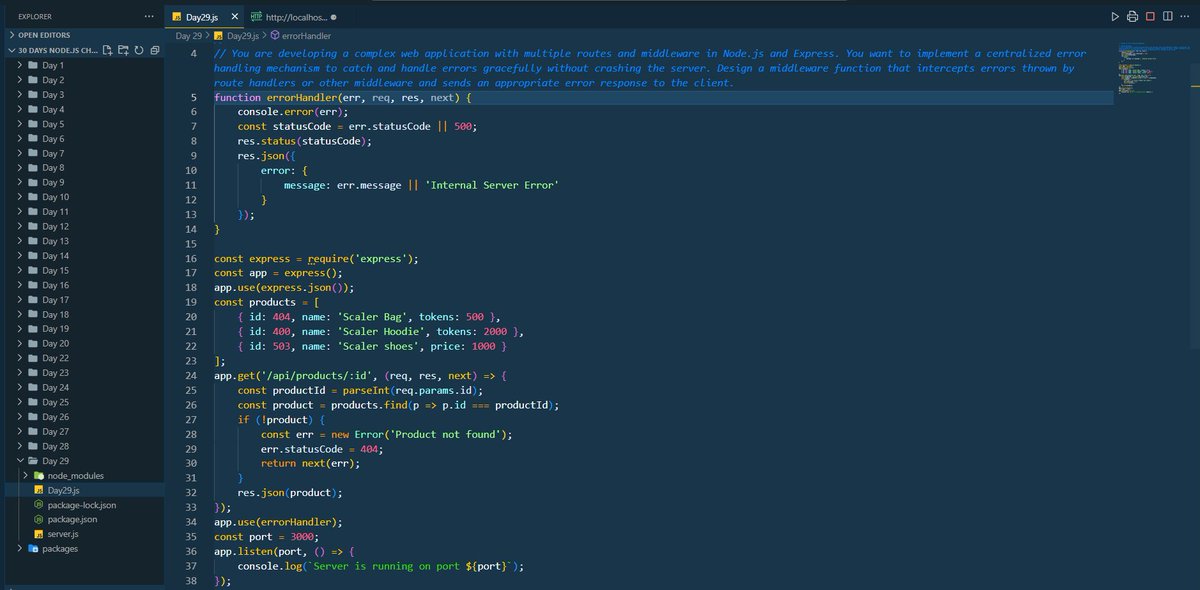Close the Day29.js editor tab
This screenshot has height=590, width=1200.
[235, 17]
